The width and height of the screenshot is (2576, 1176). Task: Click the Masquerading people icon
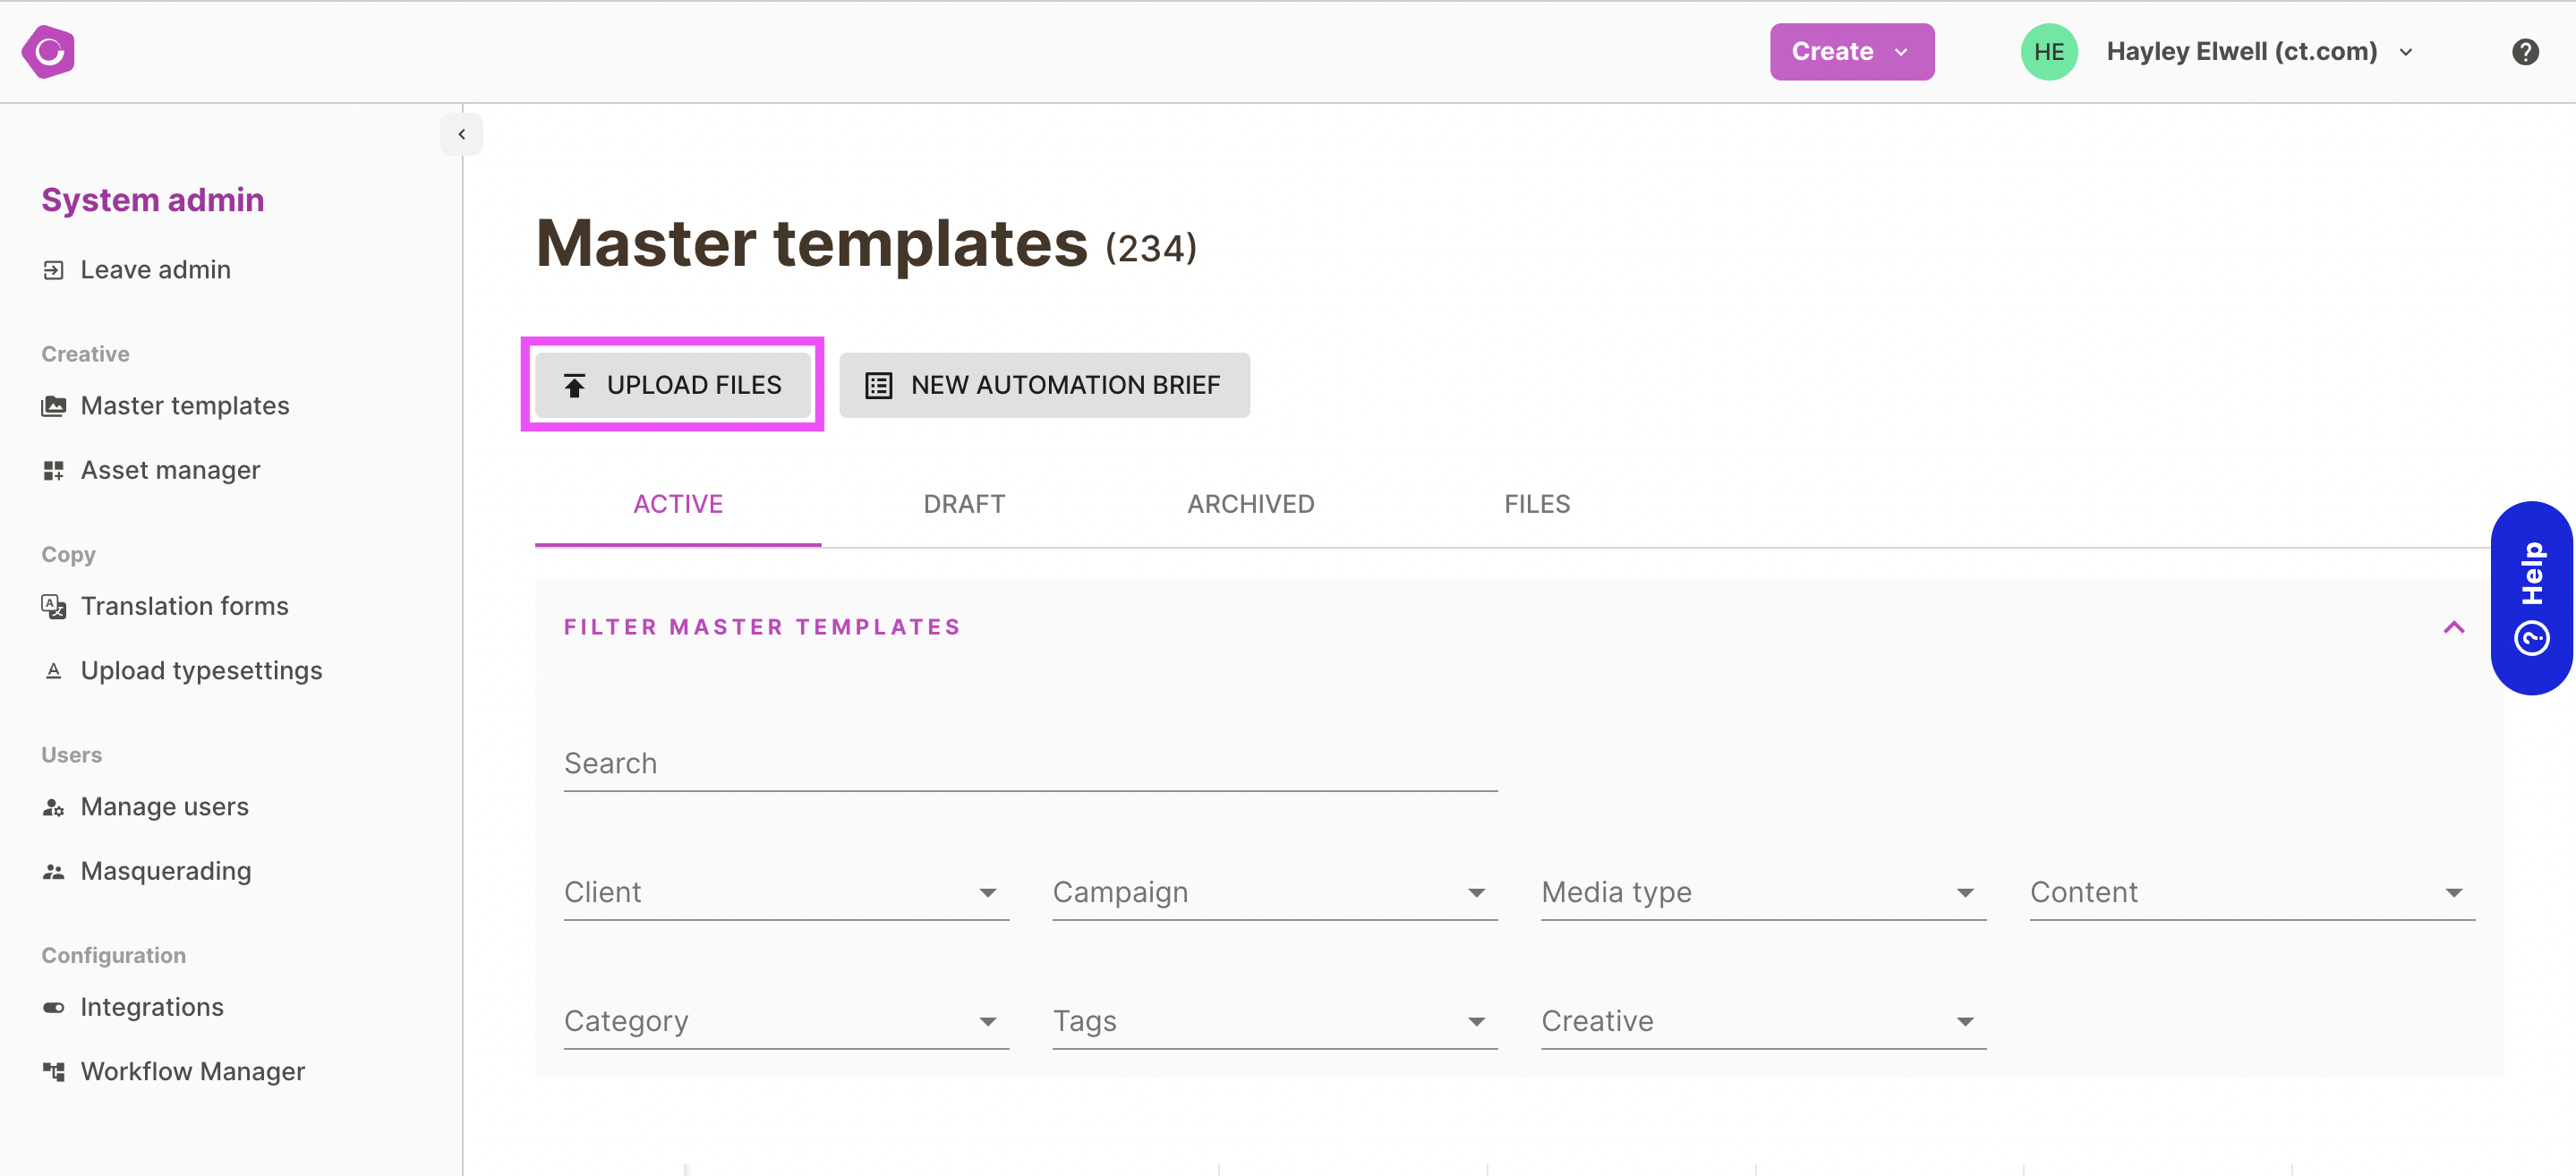click(x=54, y=871)
